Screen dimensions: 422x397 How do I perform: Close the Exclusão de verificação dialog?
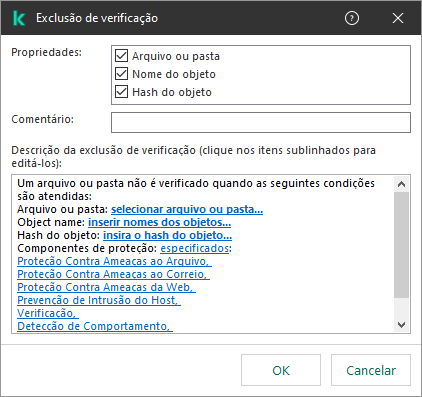point(398,18)
